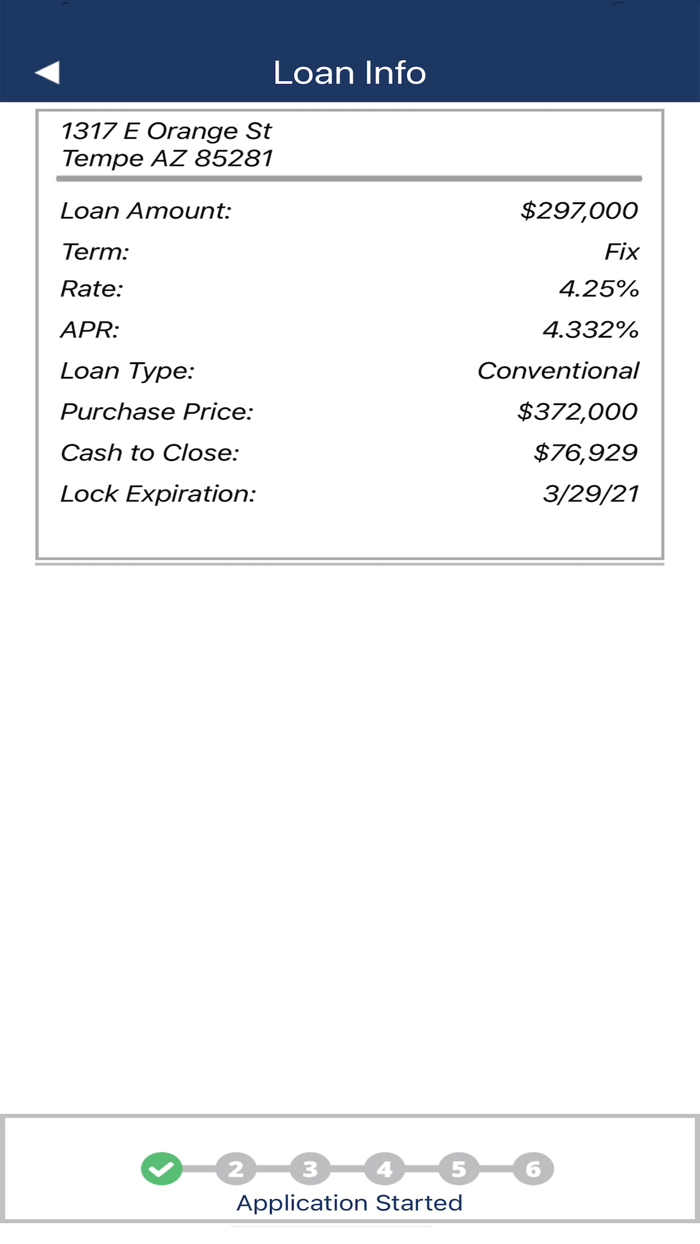Viewport: 700px width, 1244px height.
Task: Select step 3 in the progress tracker
Action: 310,1166
